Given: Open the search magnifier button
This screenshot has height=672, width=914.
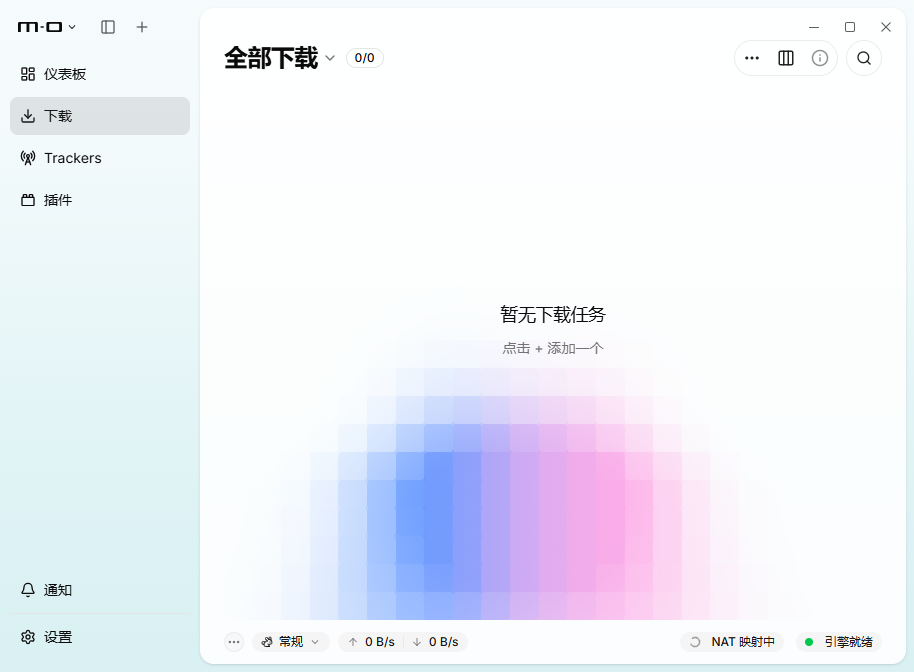Looking at the screenshot, I should tap(864, 58).
